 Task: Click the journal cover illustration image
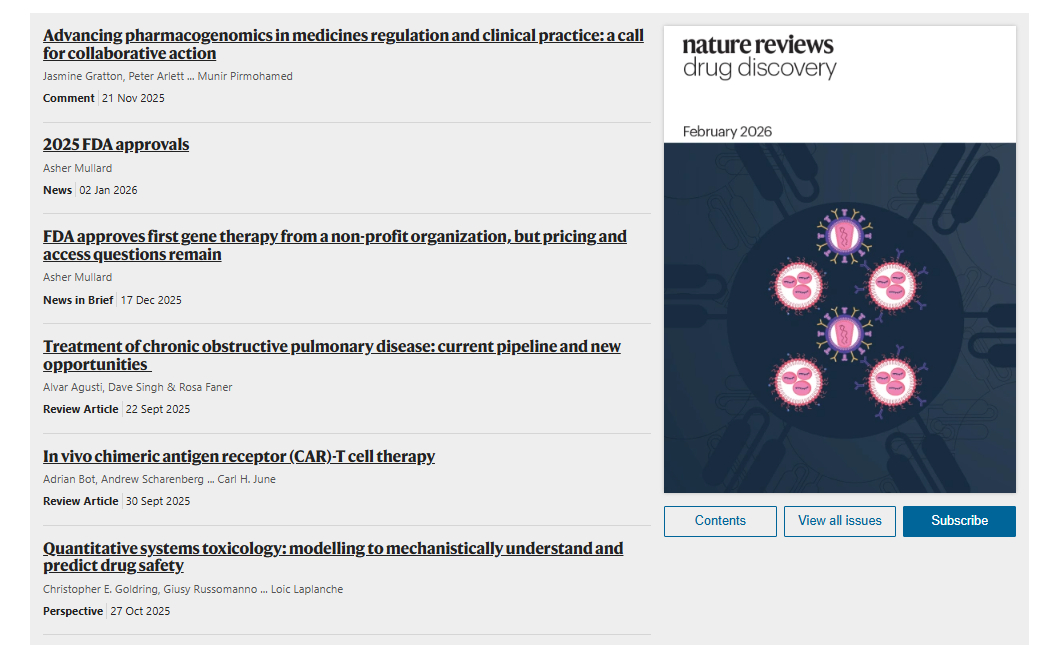(x=840, y=318)
